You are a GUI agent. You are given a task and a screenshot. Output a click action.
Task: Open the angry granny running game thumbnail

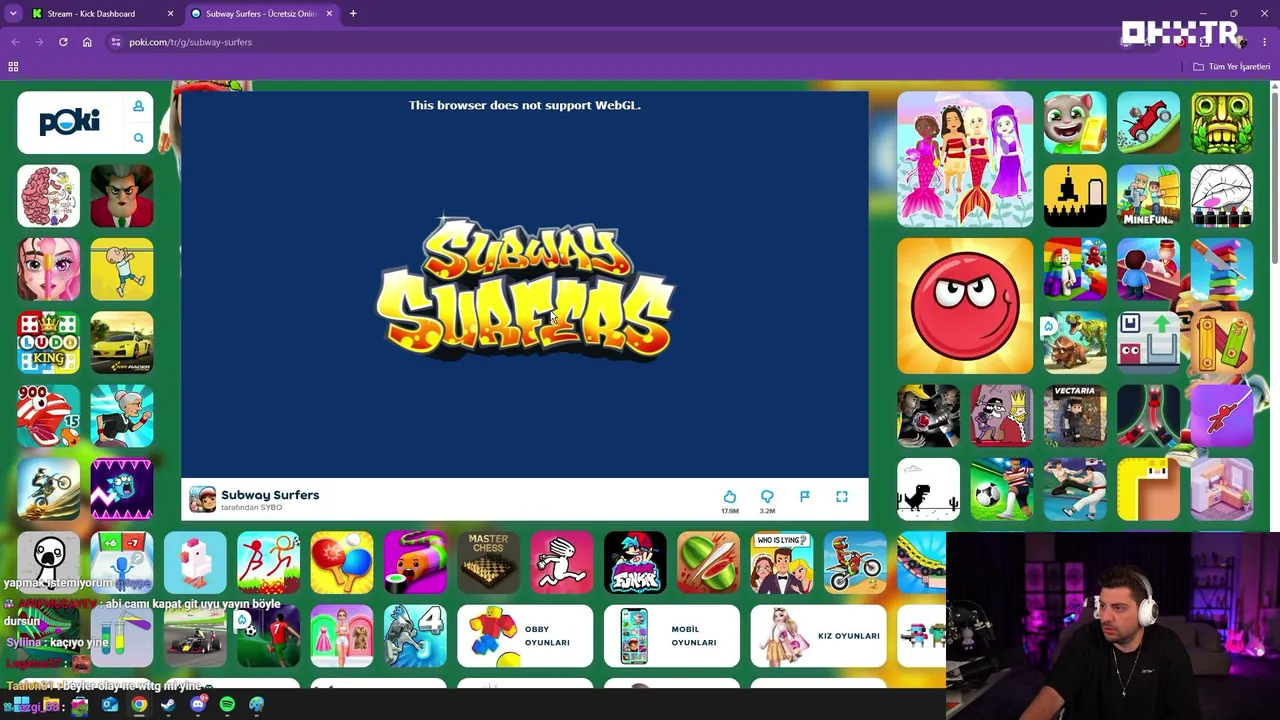122,416
